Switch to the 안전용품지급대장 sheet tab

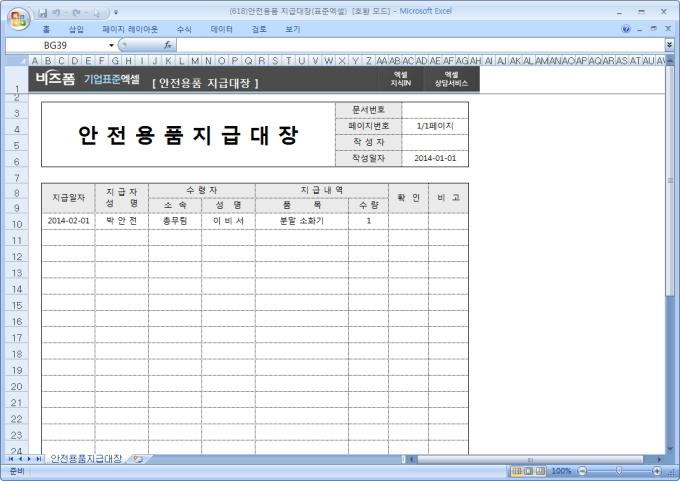pos(86,458)
